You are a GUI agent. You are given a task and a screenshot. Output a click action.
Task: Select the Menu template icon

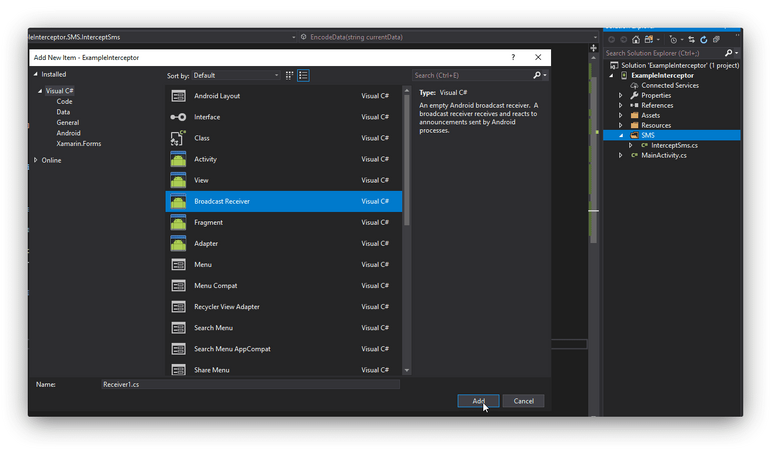coord(178,265)
